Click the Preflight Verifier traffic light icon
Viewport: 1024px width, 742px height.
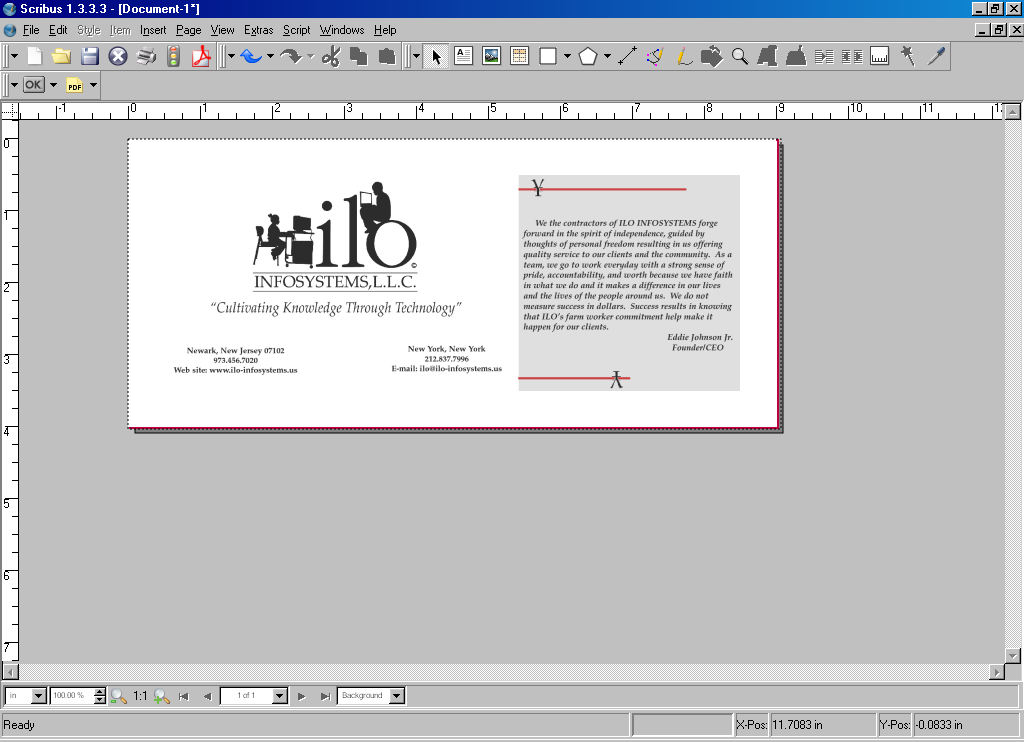tap(174, 56)
